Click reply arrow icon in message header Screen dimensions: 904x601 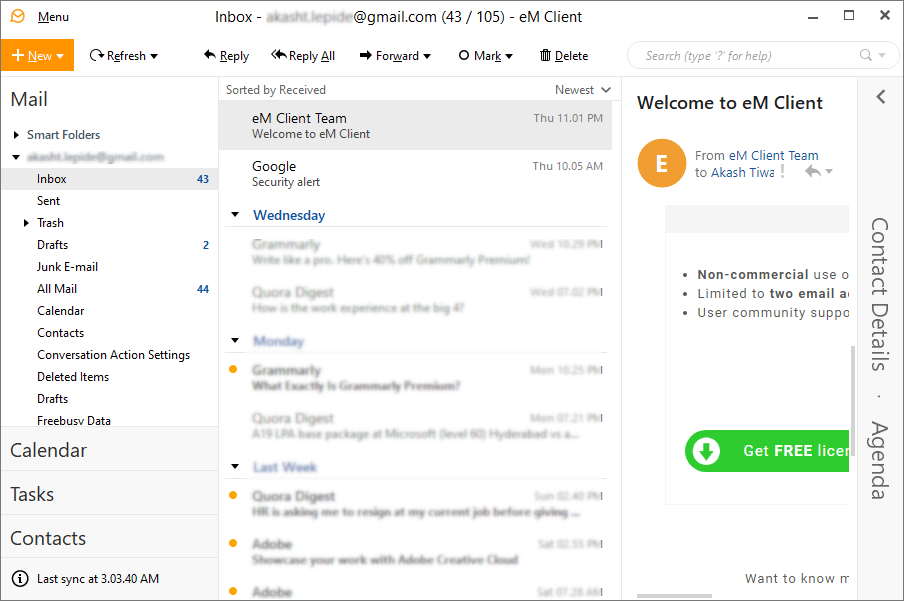(813, 171)
